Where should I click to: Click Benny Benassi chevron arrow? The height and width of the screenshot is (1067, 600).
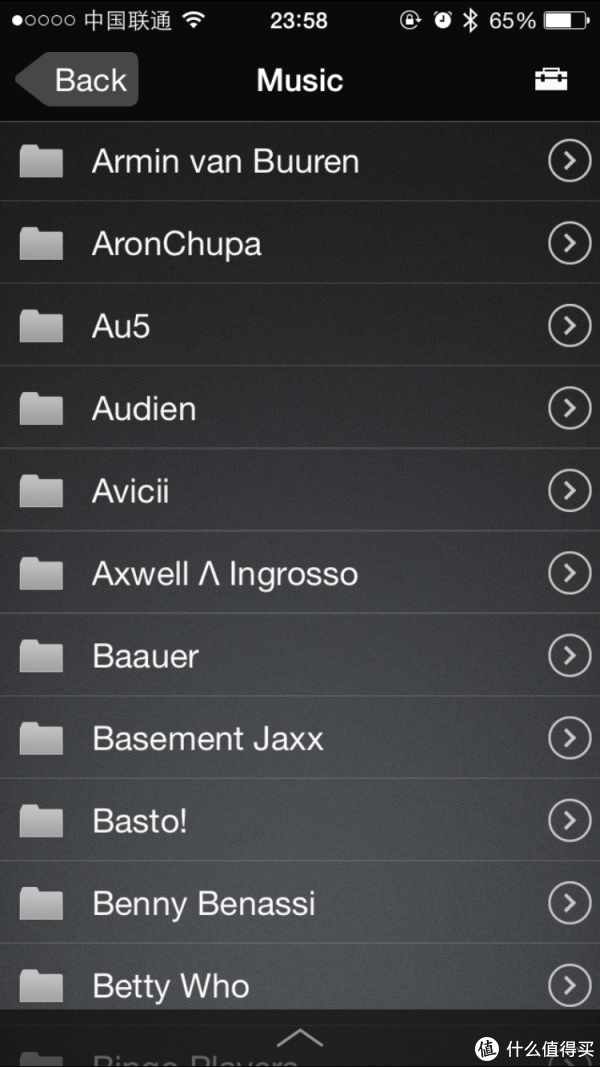click(x=569, y=903)
